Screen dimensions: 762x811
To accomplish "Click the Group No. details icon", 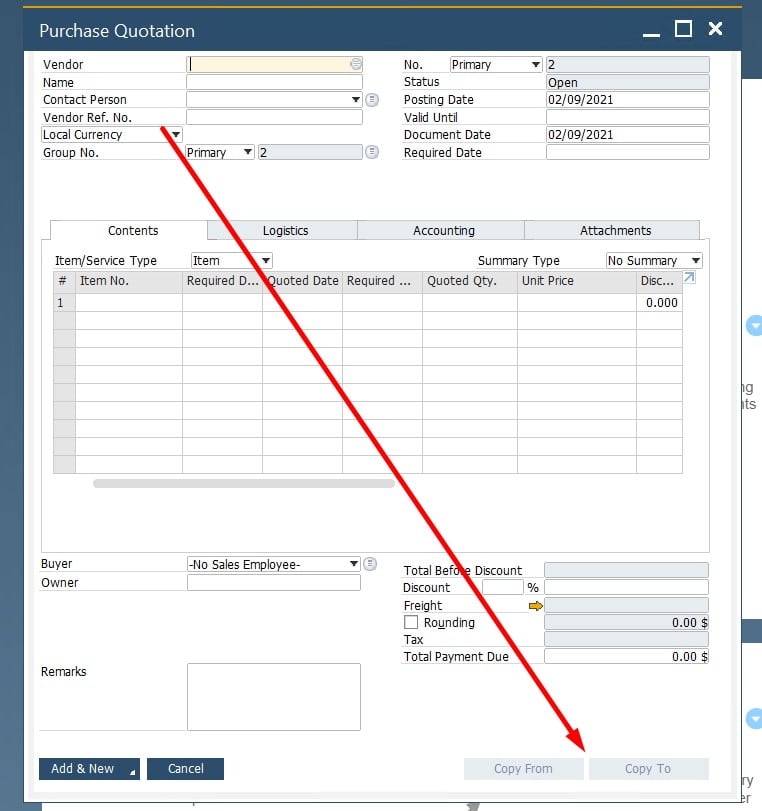I will 372,152.
